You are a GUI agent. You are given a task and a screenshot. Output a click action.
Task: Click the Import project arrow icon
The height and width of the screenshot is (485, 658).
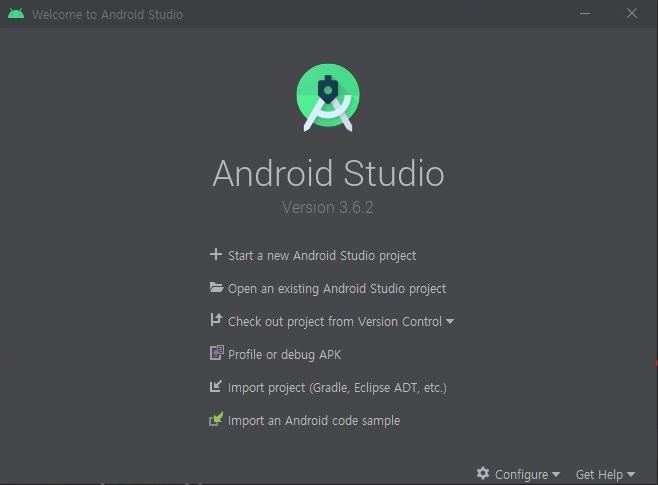tap(215, 386)
